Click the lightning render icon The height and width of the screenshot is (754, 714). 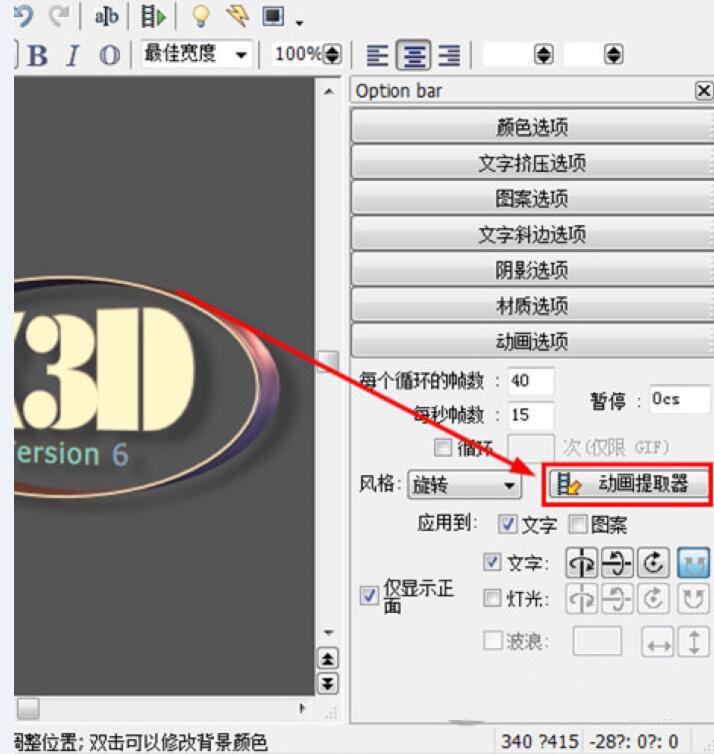point(237,16)
